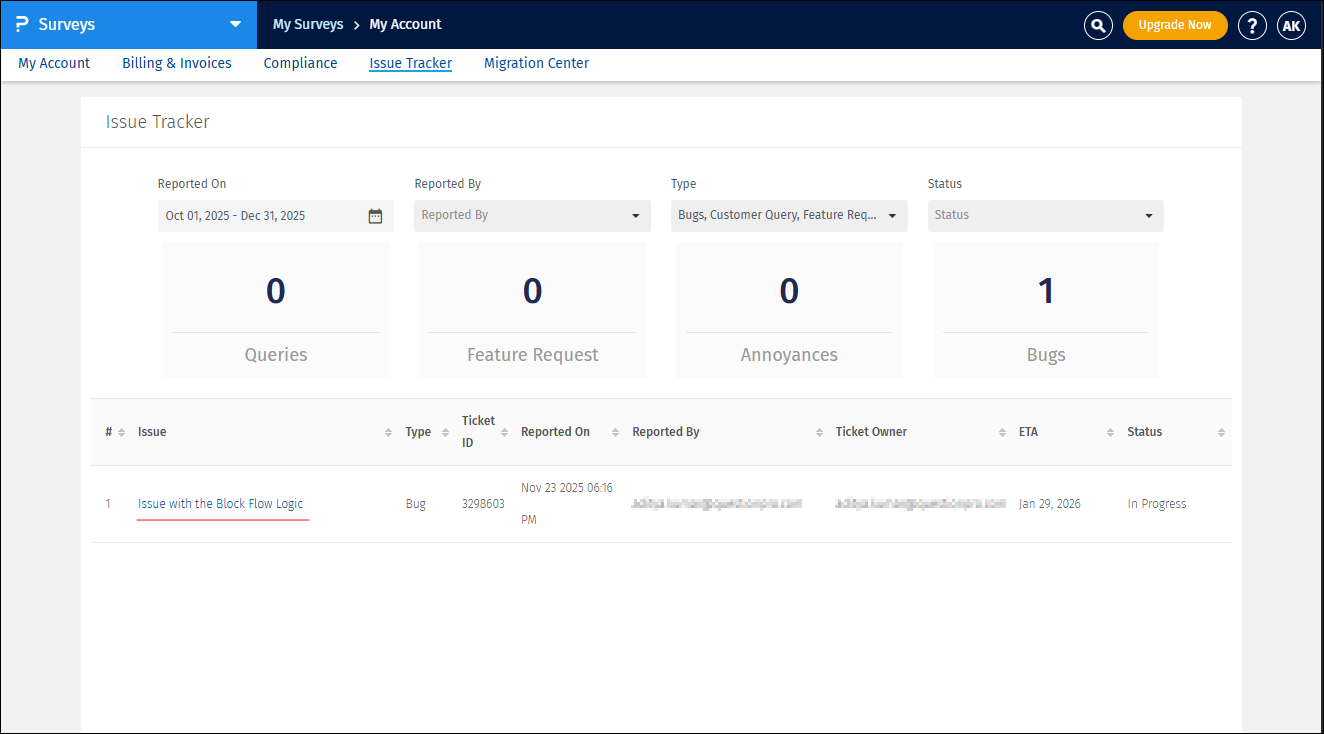1324x734 pixels.
Task: Expand the Surveys product dropdown
Action: tap(235, 24)
